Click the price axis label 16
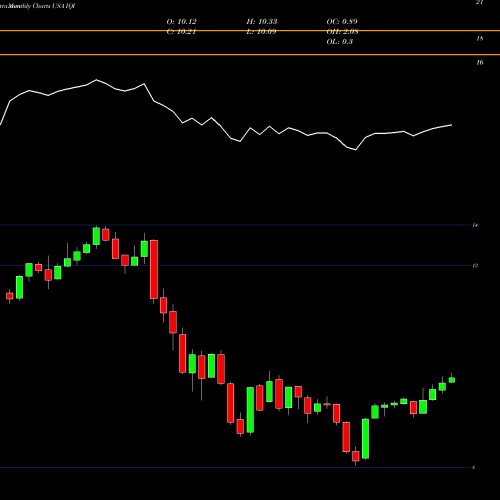The image size is (500, 500). coord(480,63)
